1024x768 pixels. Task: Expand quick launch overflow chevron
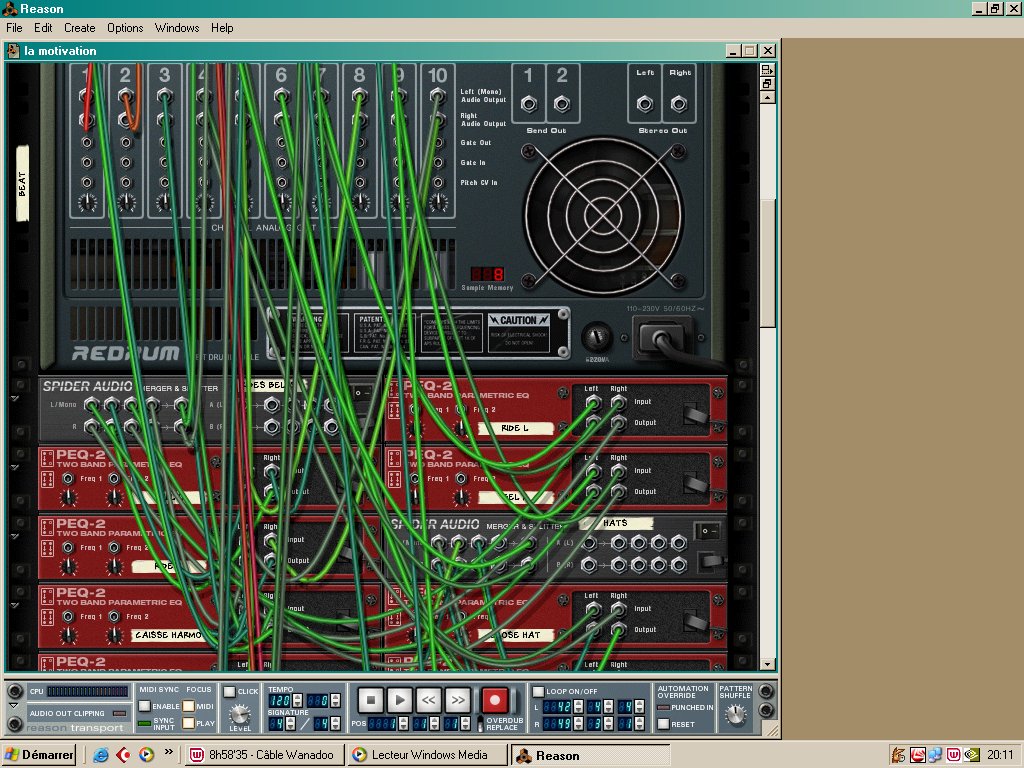pos(168,752)
